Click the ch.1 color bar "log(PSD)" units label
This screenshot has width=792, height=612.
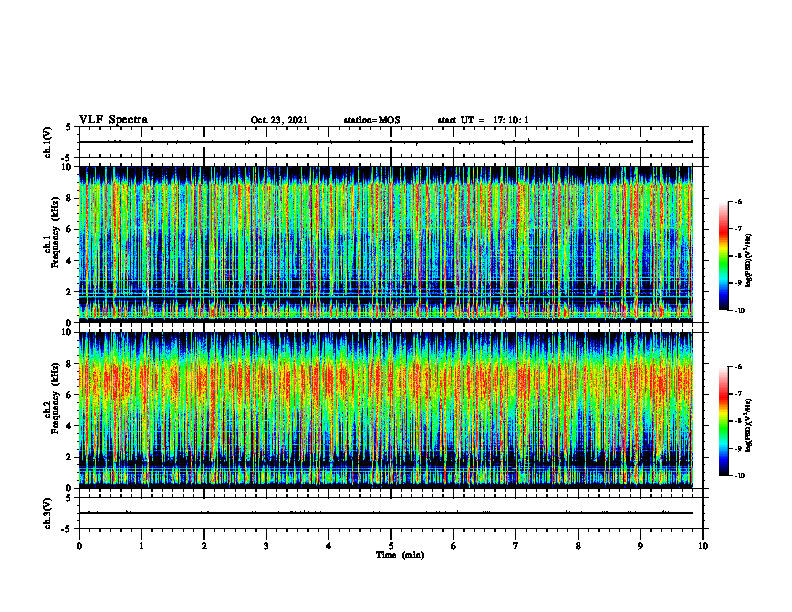coord(749,260)
